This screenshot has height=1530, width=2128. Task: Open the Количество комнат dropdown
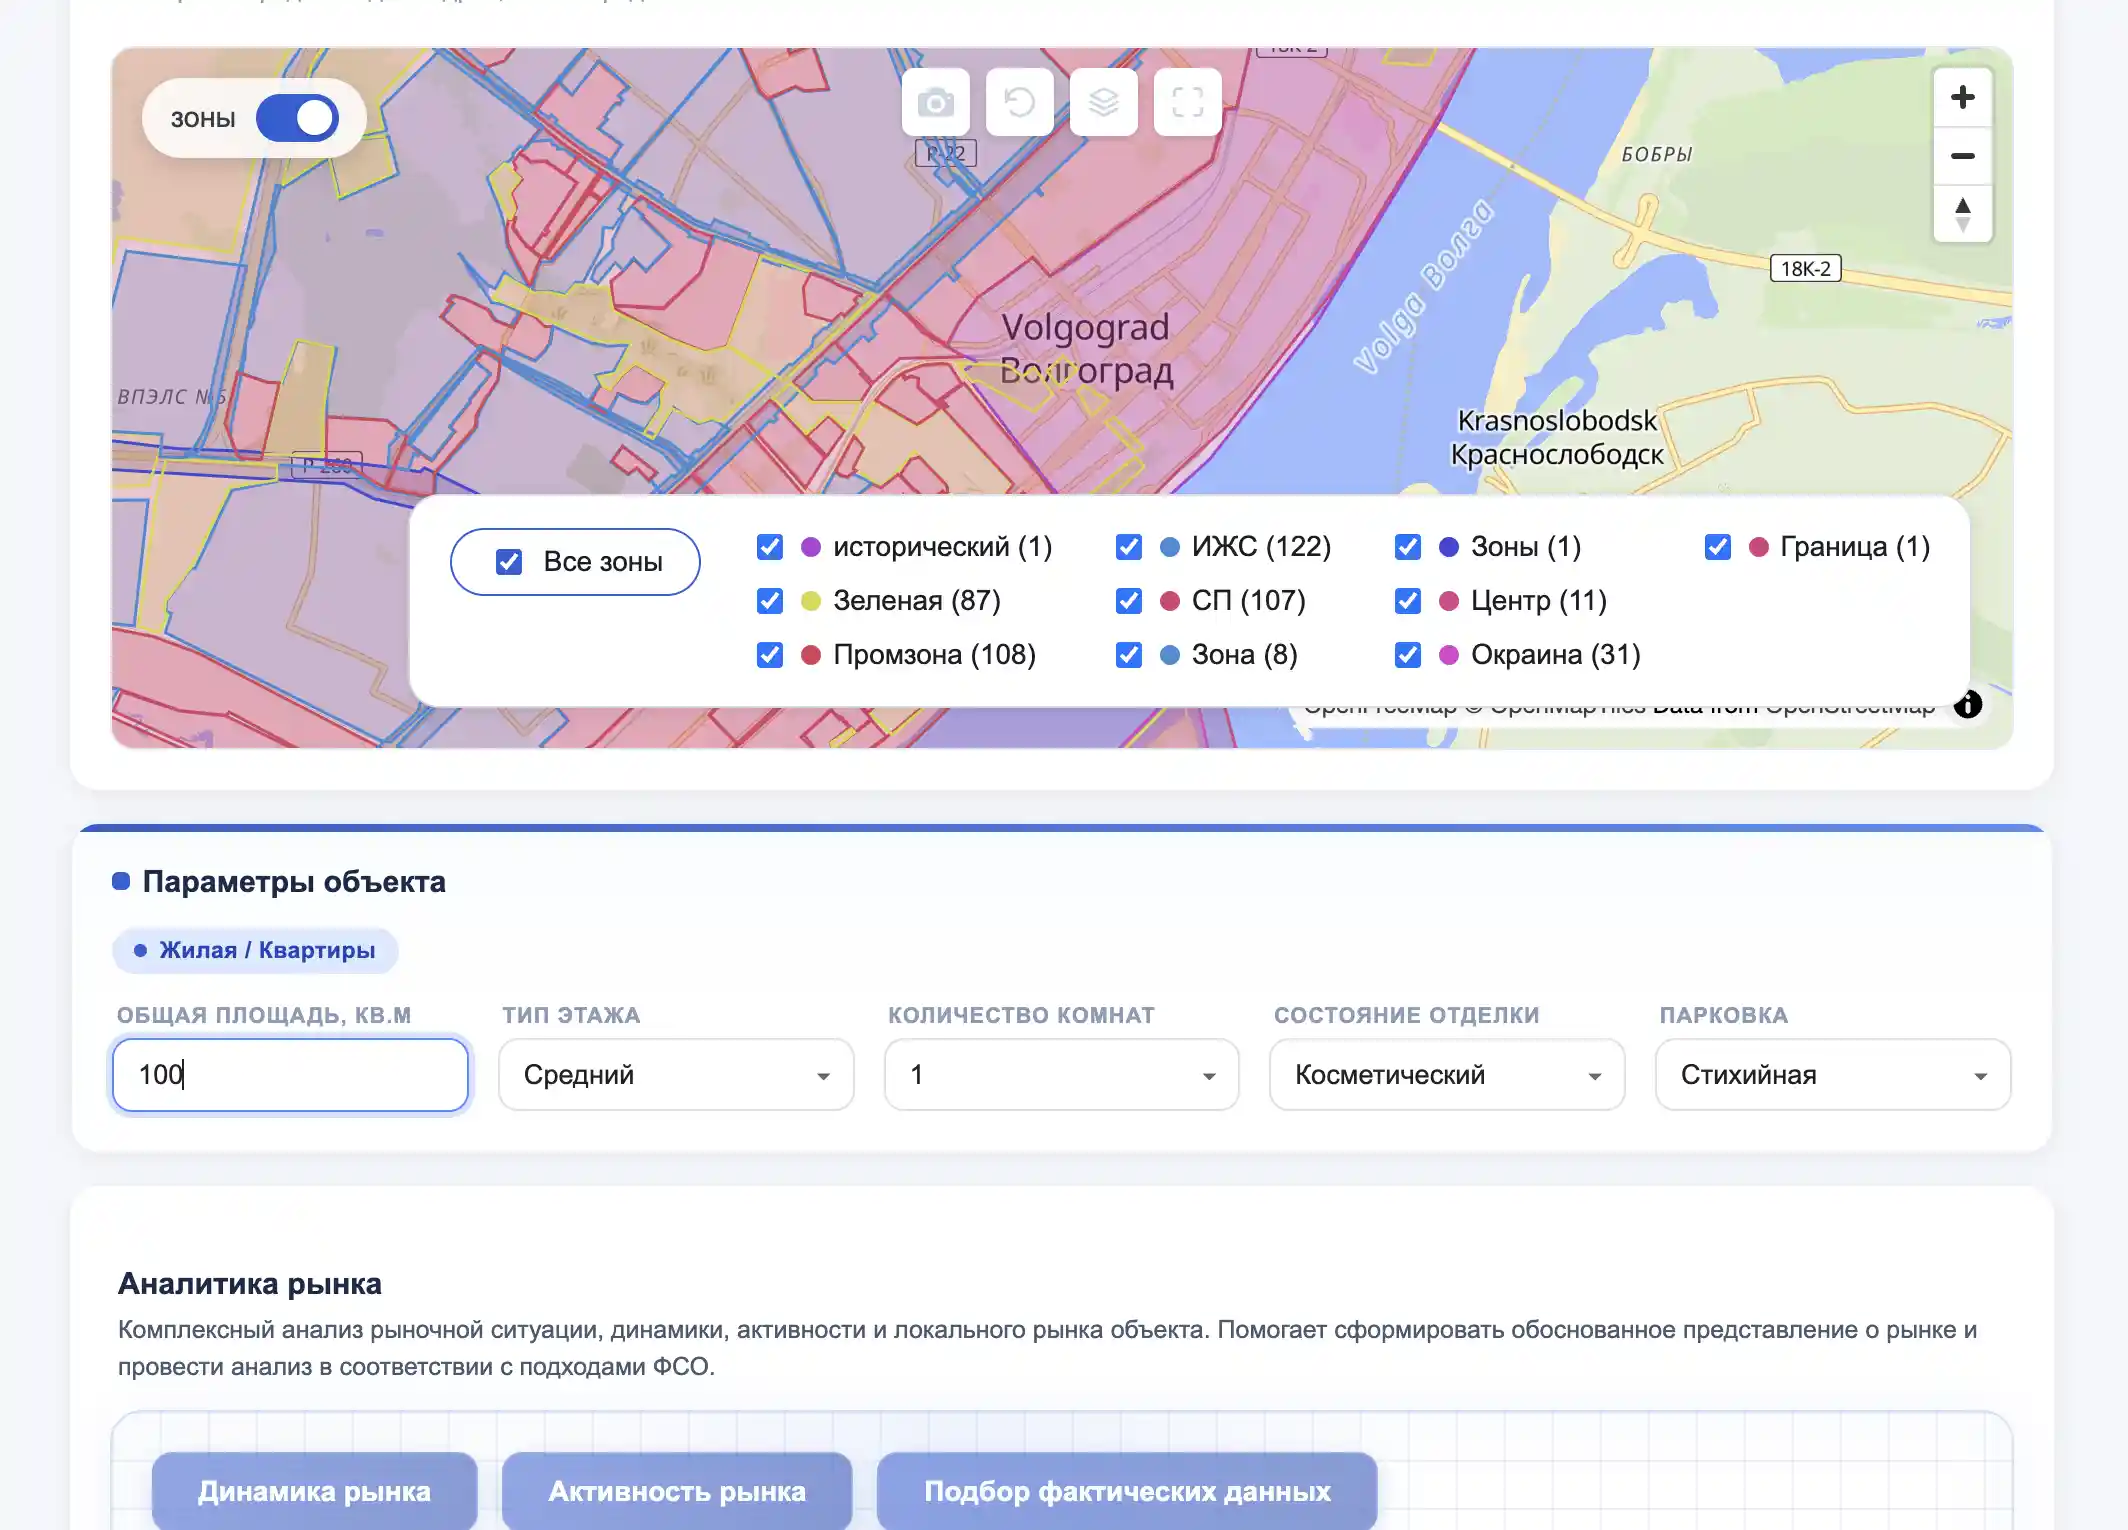click(x=1062, y=1075)
